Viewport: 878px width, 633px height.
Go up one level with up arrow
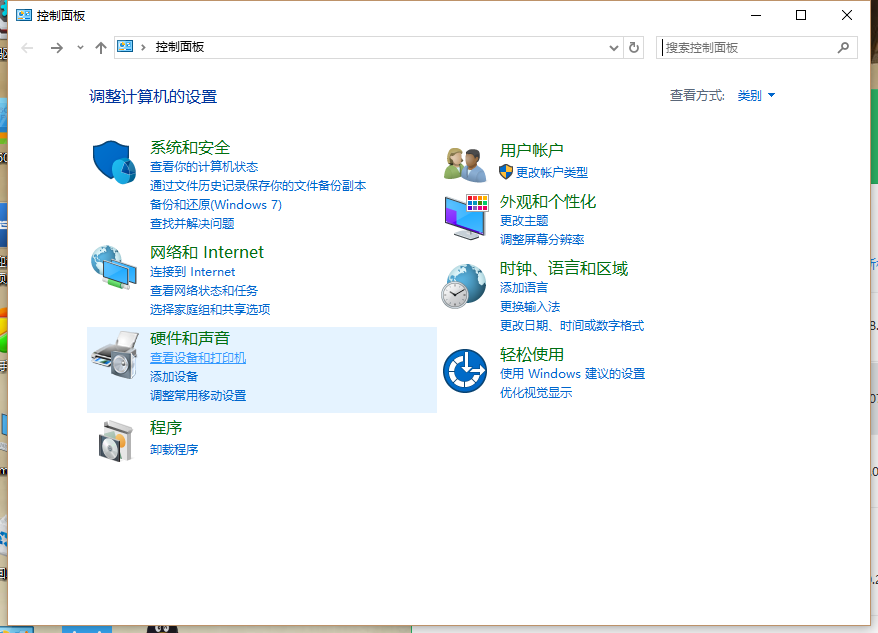[x=101, y=48]
